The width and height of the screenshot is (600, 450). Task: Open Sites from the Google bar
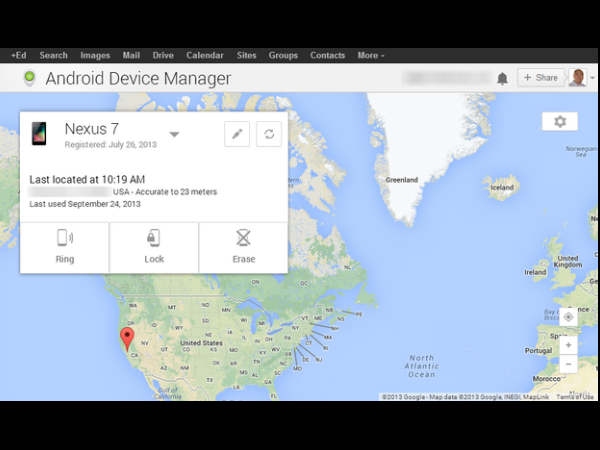coord(246,55)
